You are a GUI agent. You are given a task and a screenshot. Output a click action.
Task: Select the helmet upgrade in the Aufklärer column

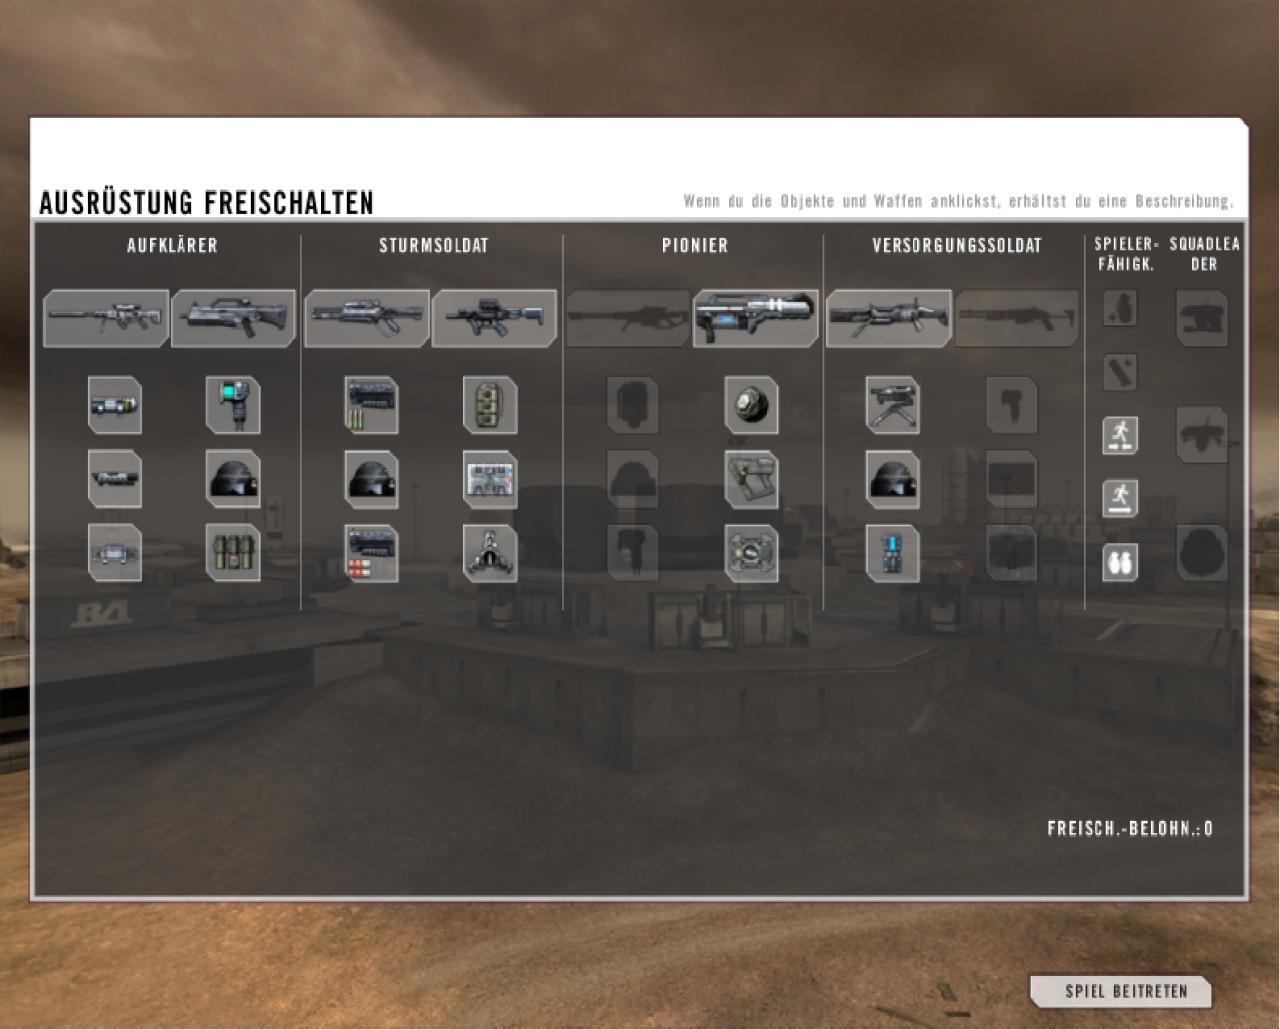point(233,479)
